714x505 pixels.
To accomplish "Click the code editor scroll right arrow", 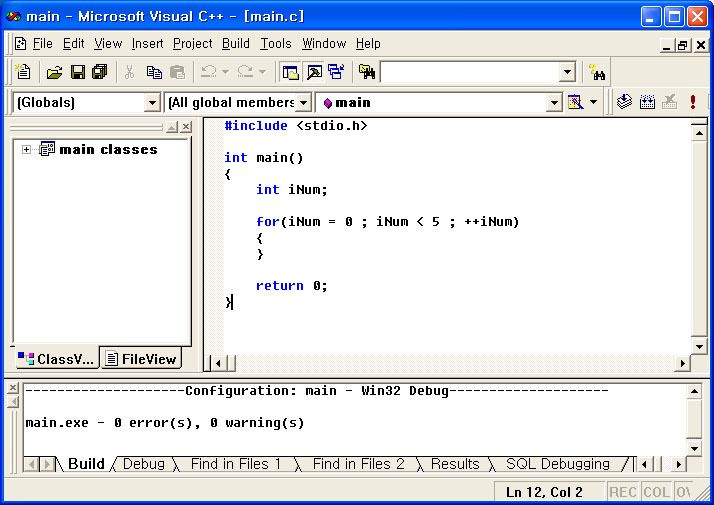I will tap(682, 363).
